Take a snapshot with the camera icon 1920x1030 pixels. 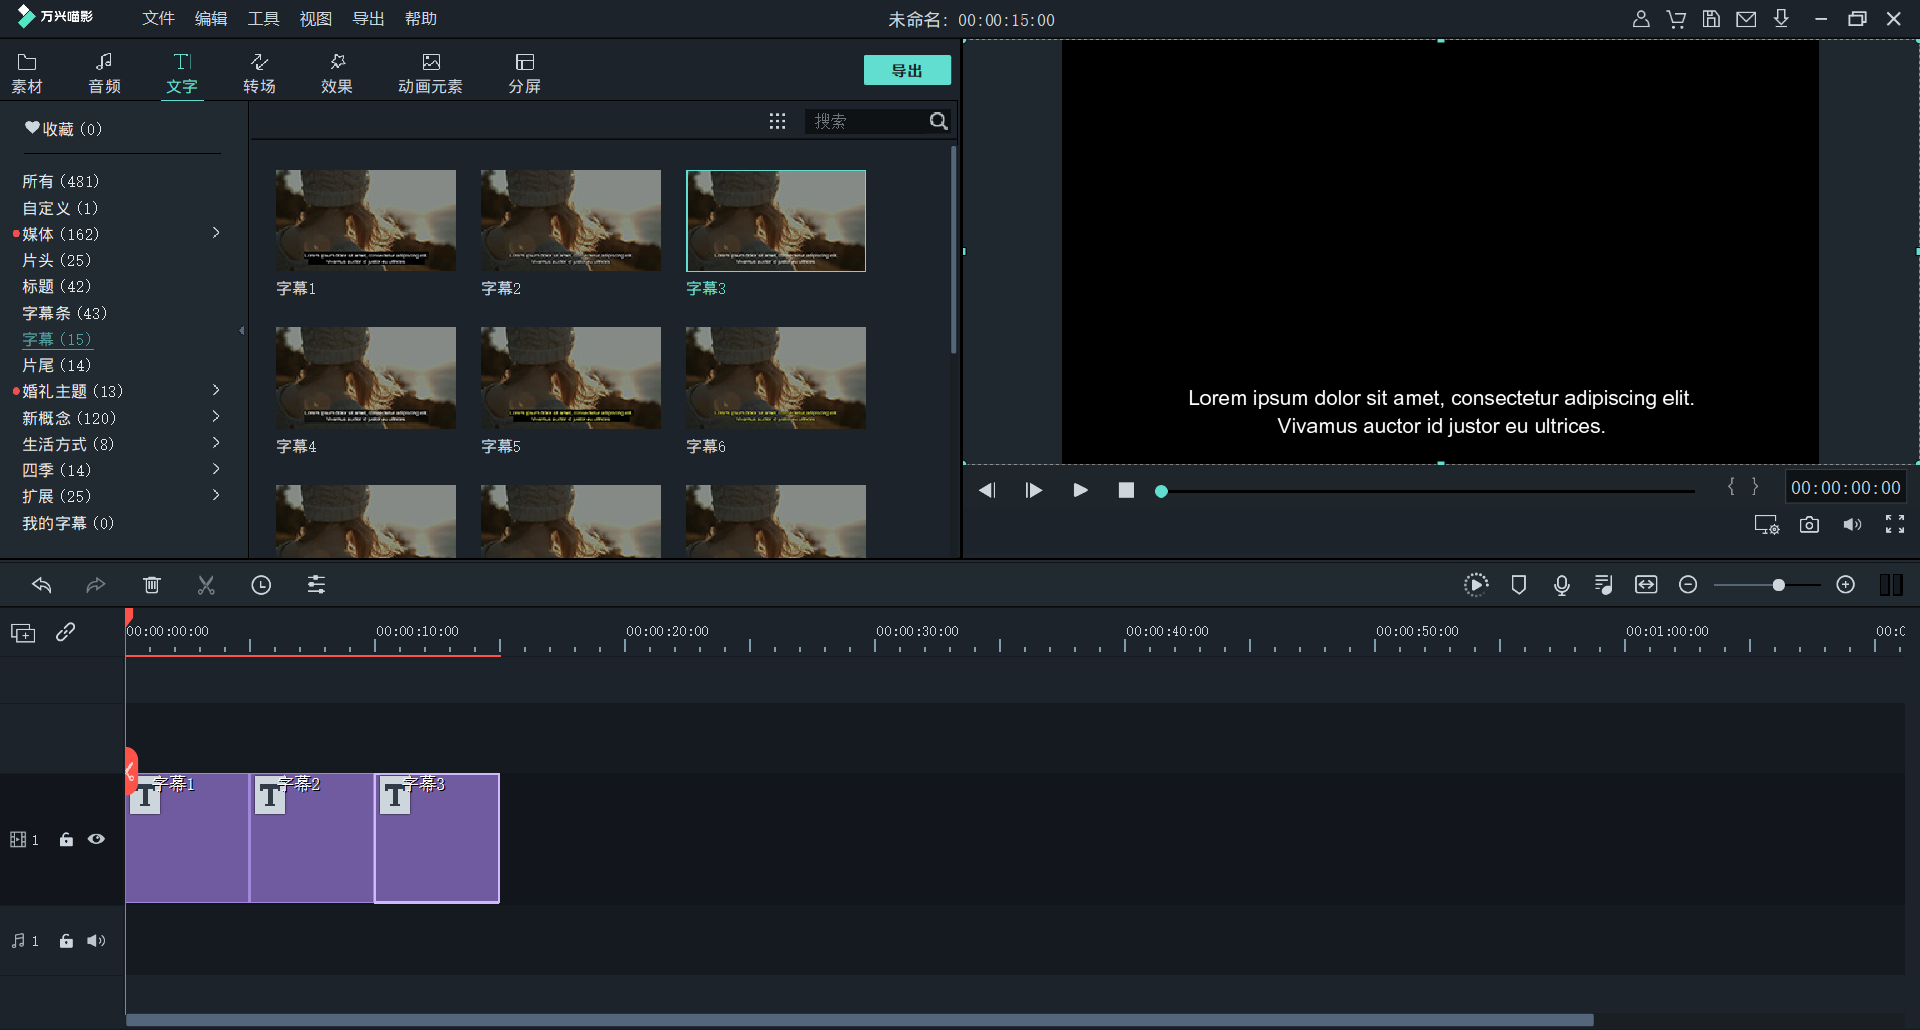pos(1809,525)
